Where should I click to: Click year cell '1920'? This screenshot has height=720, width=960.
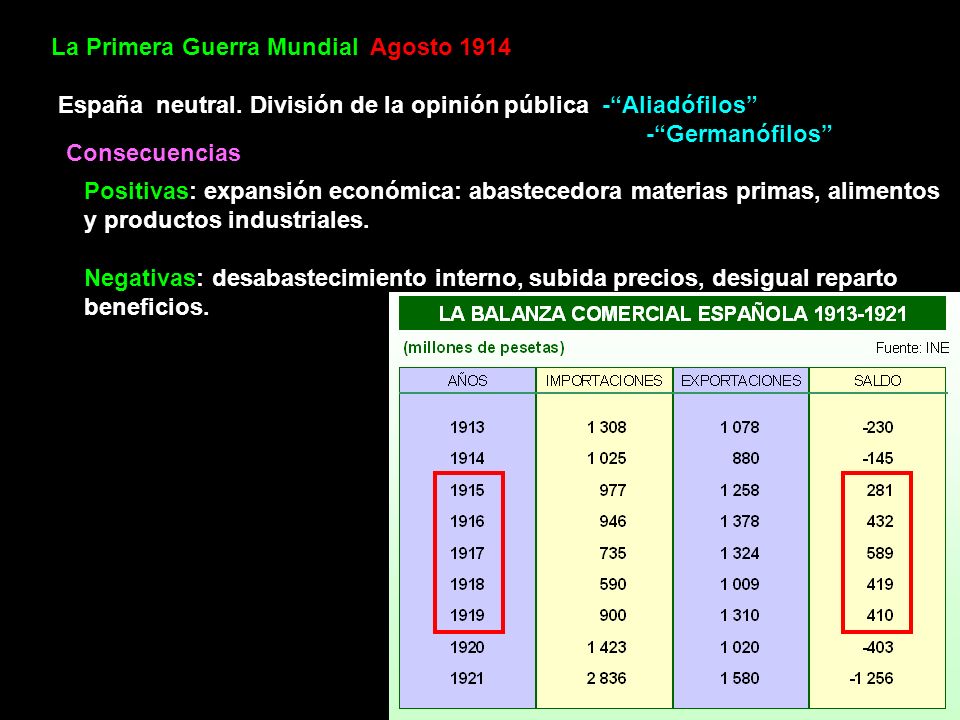tap(467, 647)
